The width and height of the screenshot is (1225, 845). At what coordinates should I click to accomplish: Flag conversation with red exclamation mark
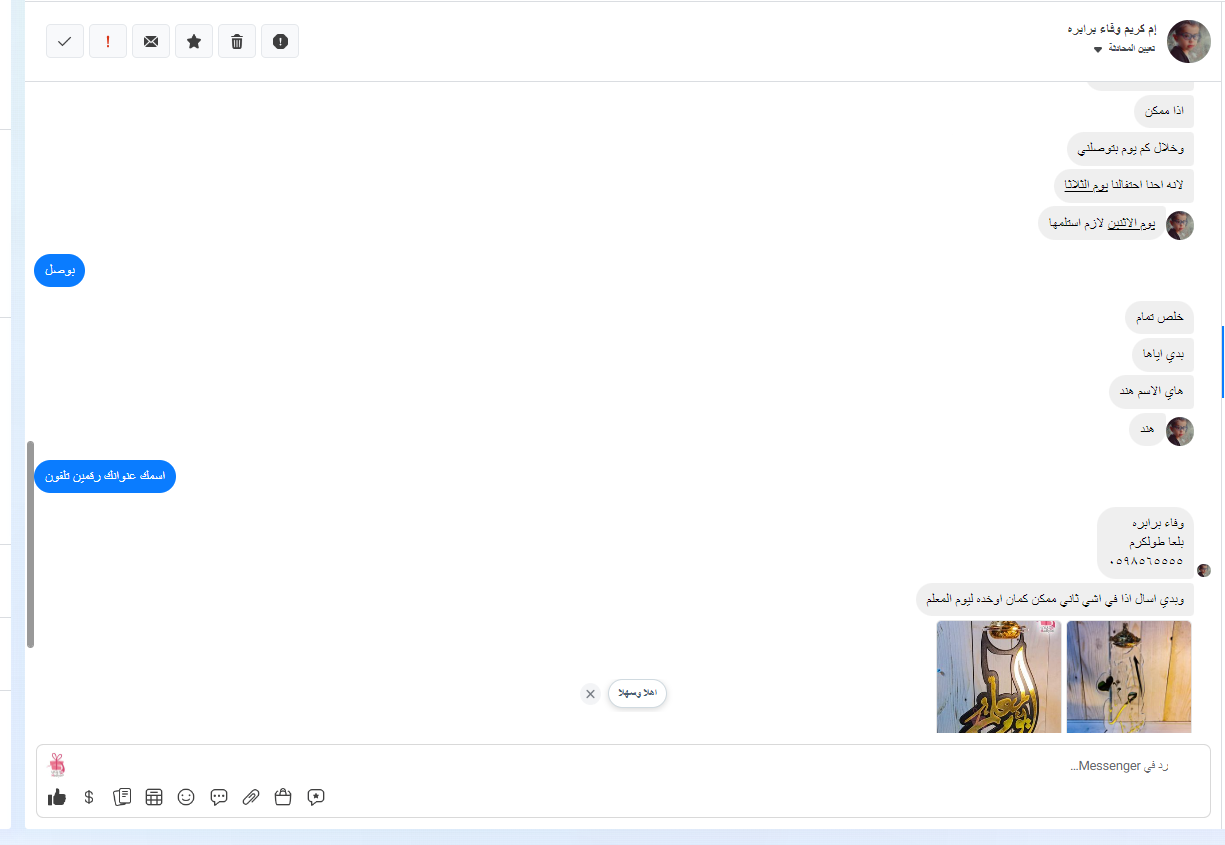tap(108, 41)
